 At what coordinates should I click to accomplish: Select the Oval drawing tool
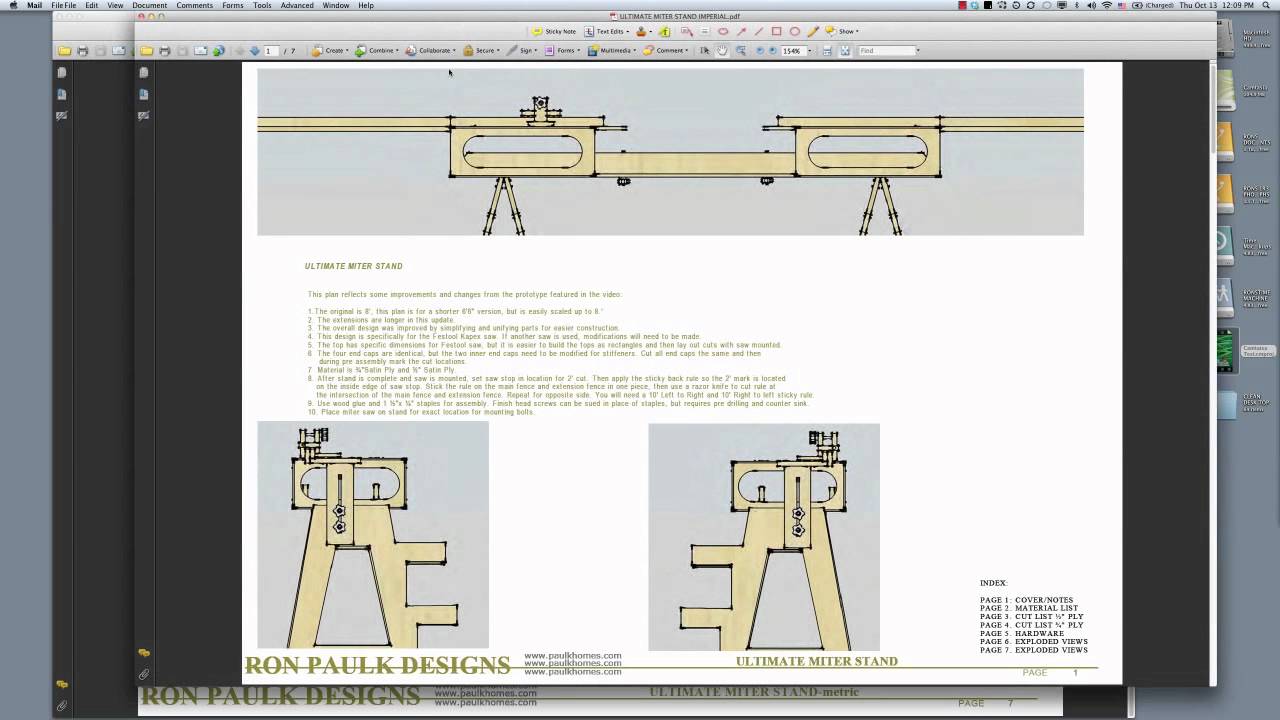795,31
